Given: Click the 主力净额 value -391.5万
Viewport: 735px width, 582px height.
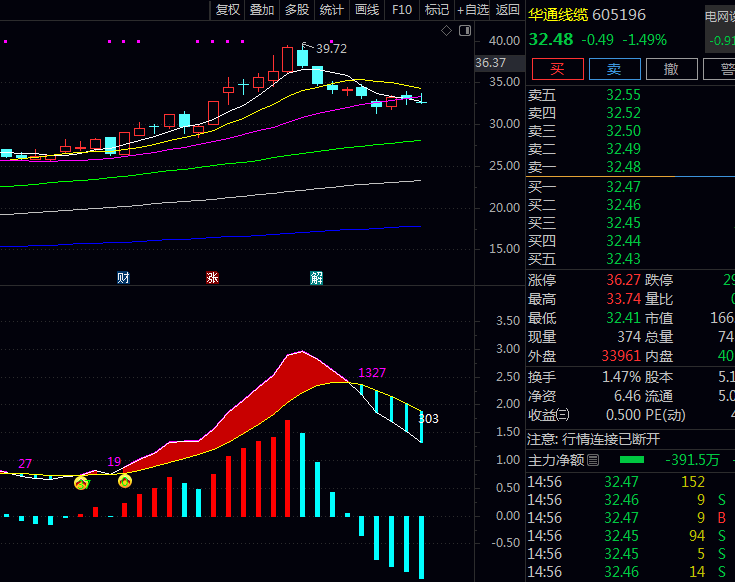Looking at the screenshot, I should pos(692,460).
